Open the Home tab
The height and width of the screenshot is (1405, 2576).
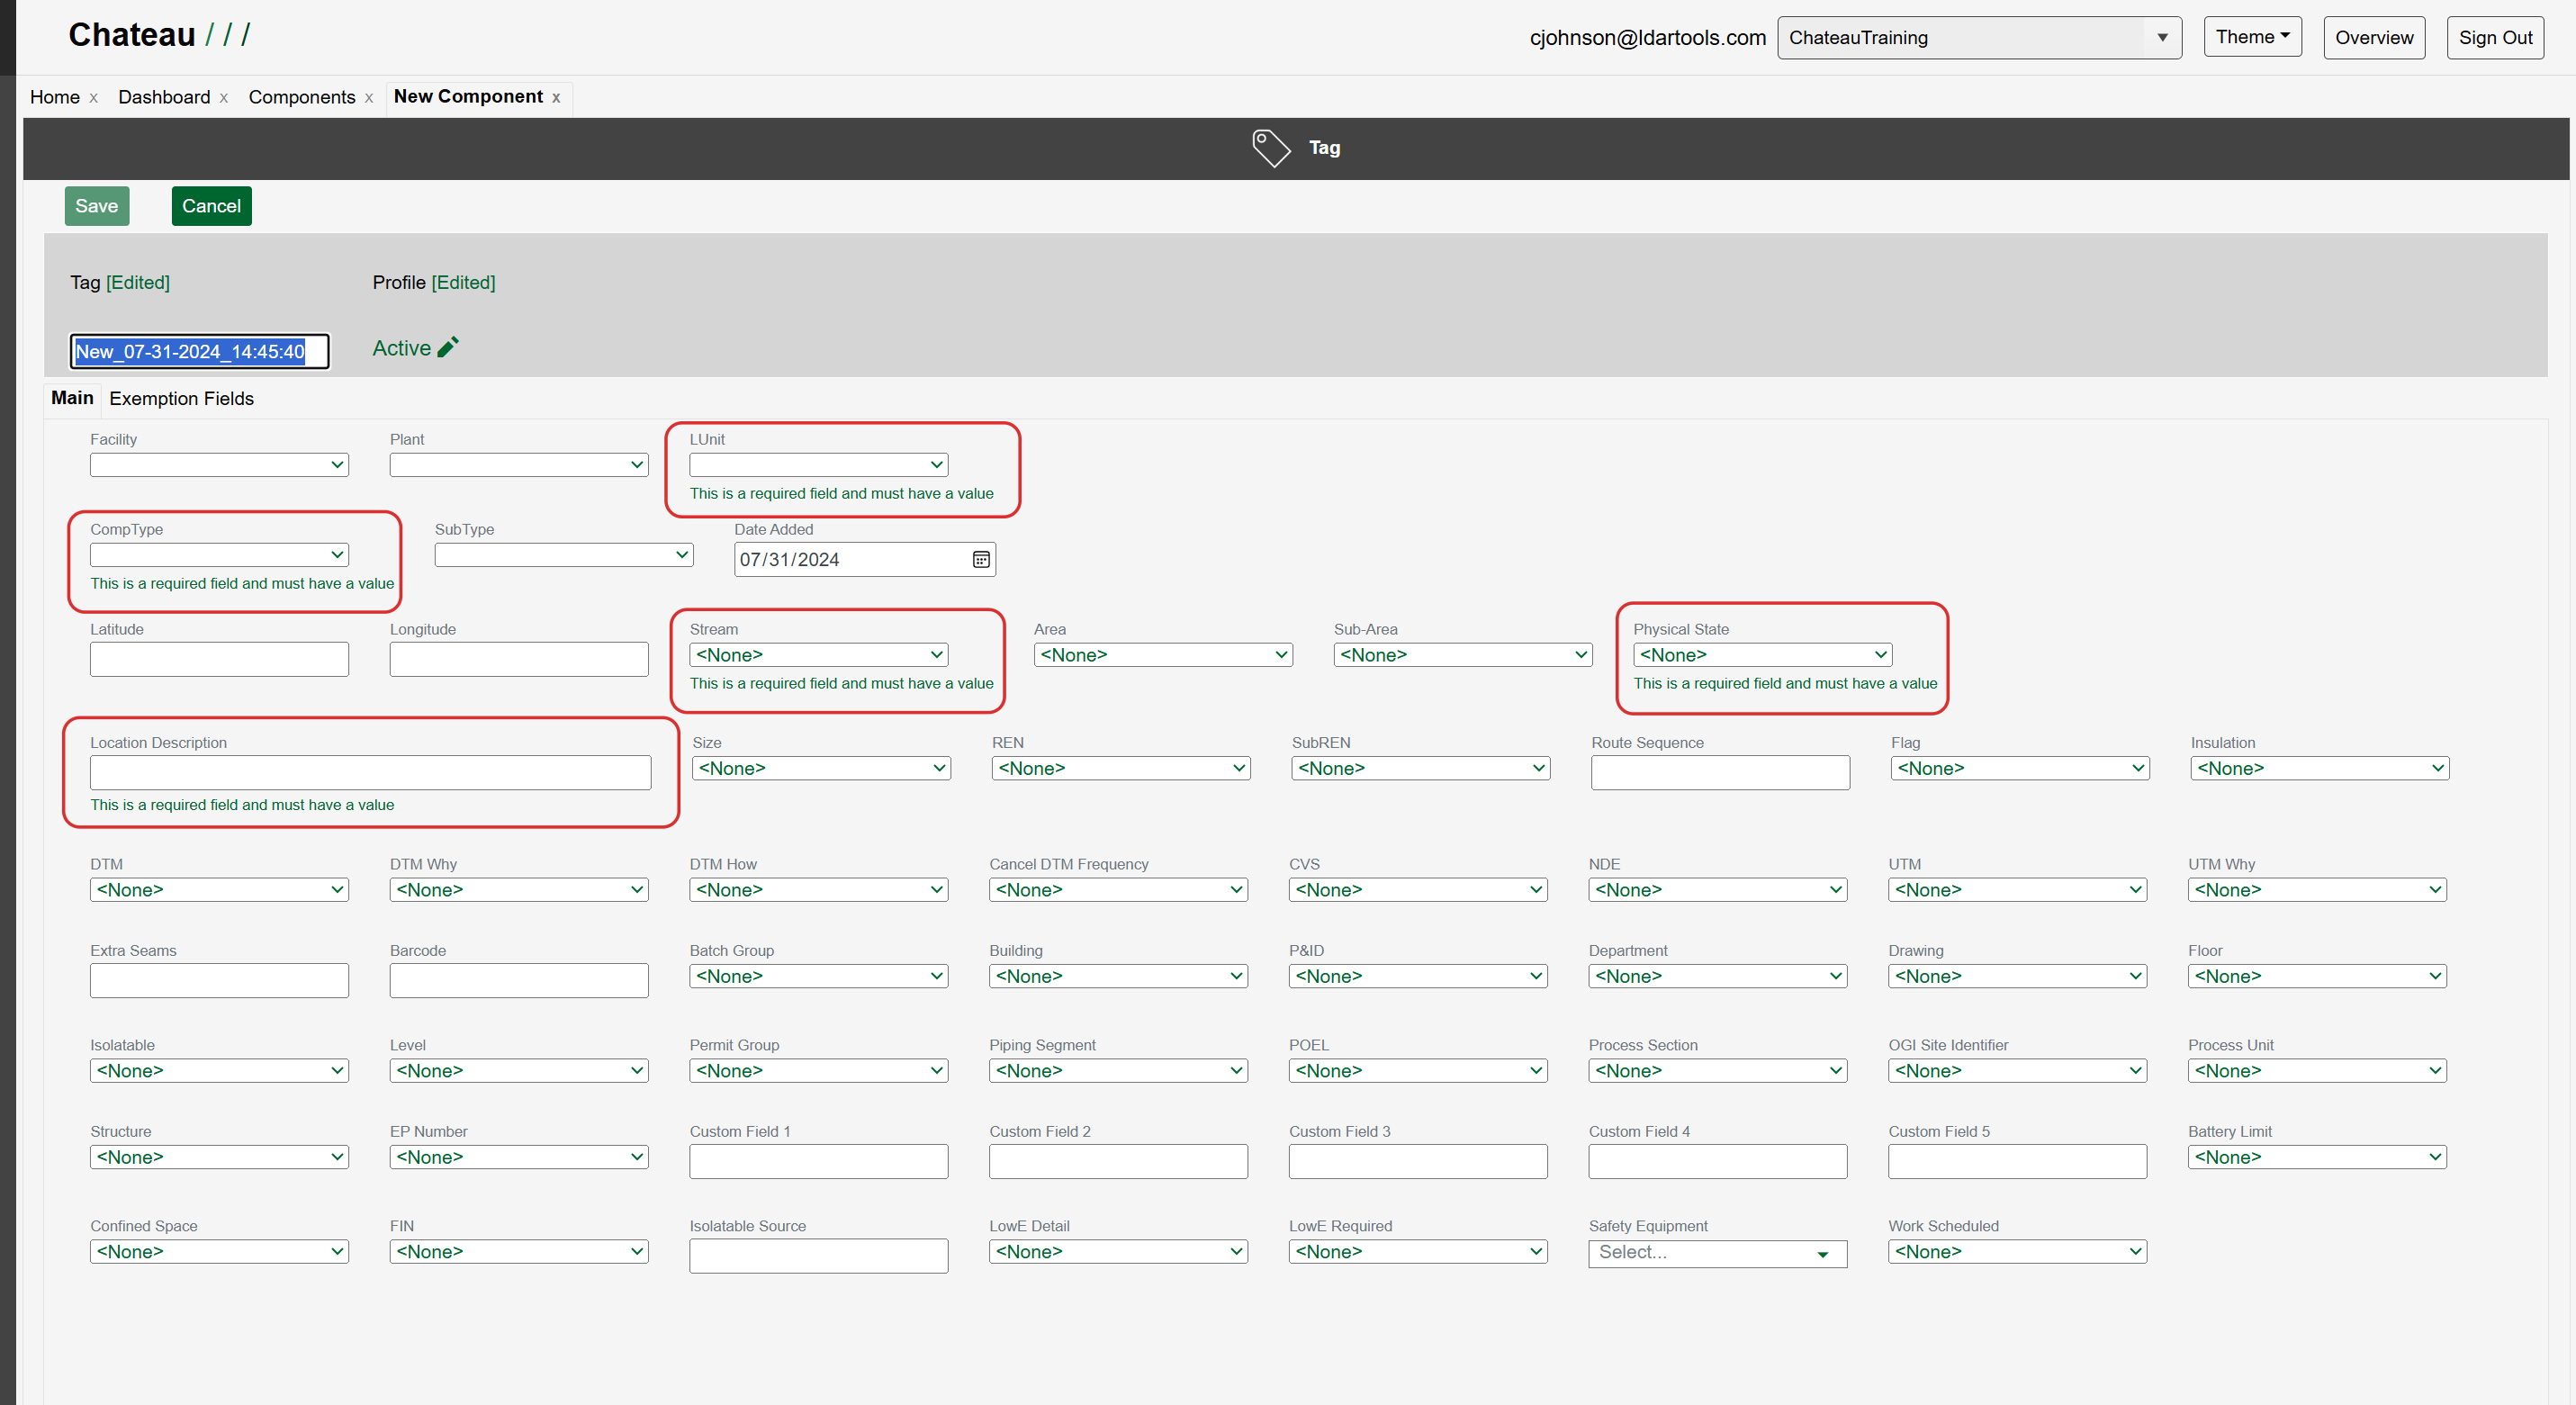(55, 97)
